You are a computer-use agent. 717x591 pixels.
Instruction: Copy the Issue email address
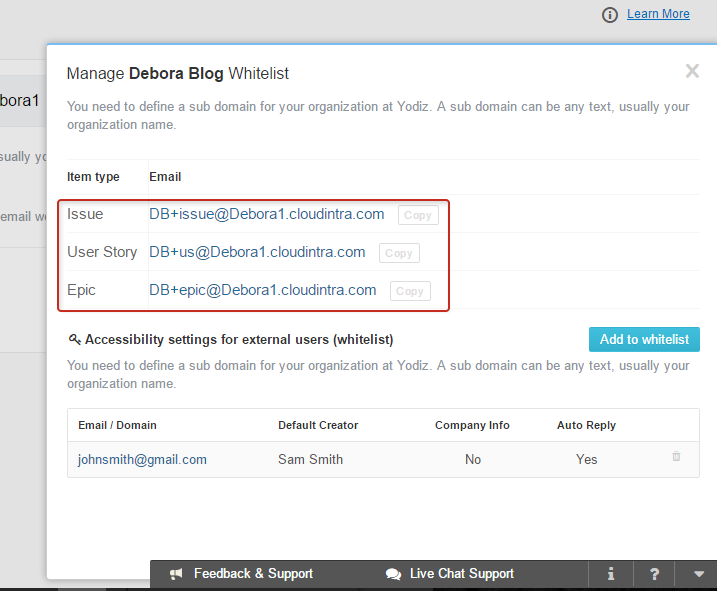[x=418, y=215]
